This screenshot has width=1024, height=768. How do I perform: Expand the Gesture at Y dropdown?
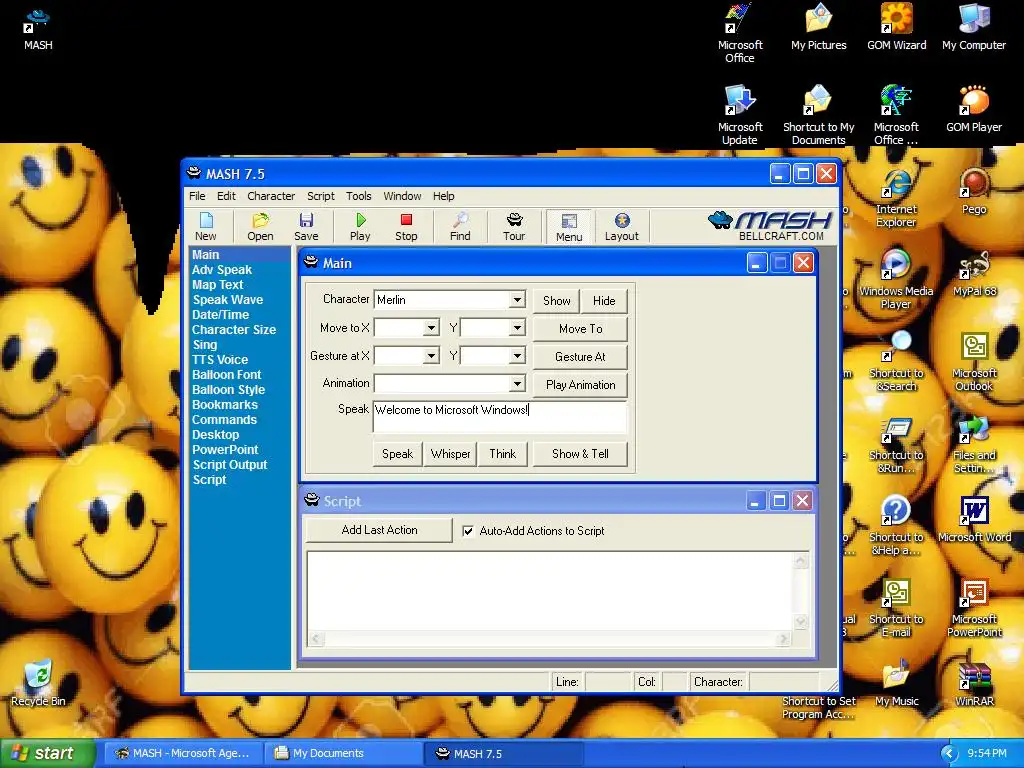(517, 356)
